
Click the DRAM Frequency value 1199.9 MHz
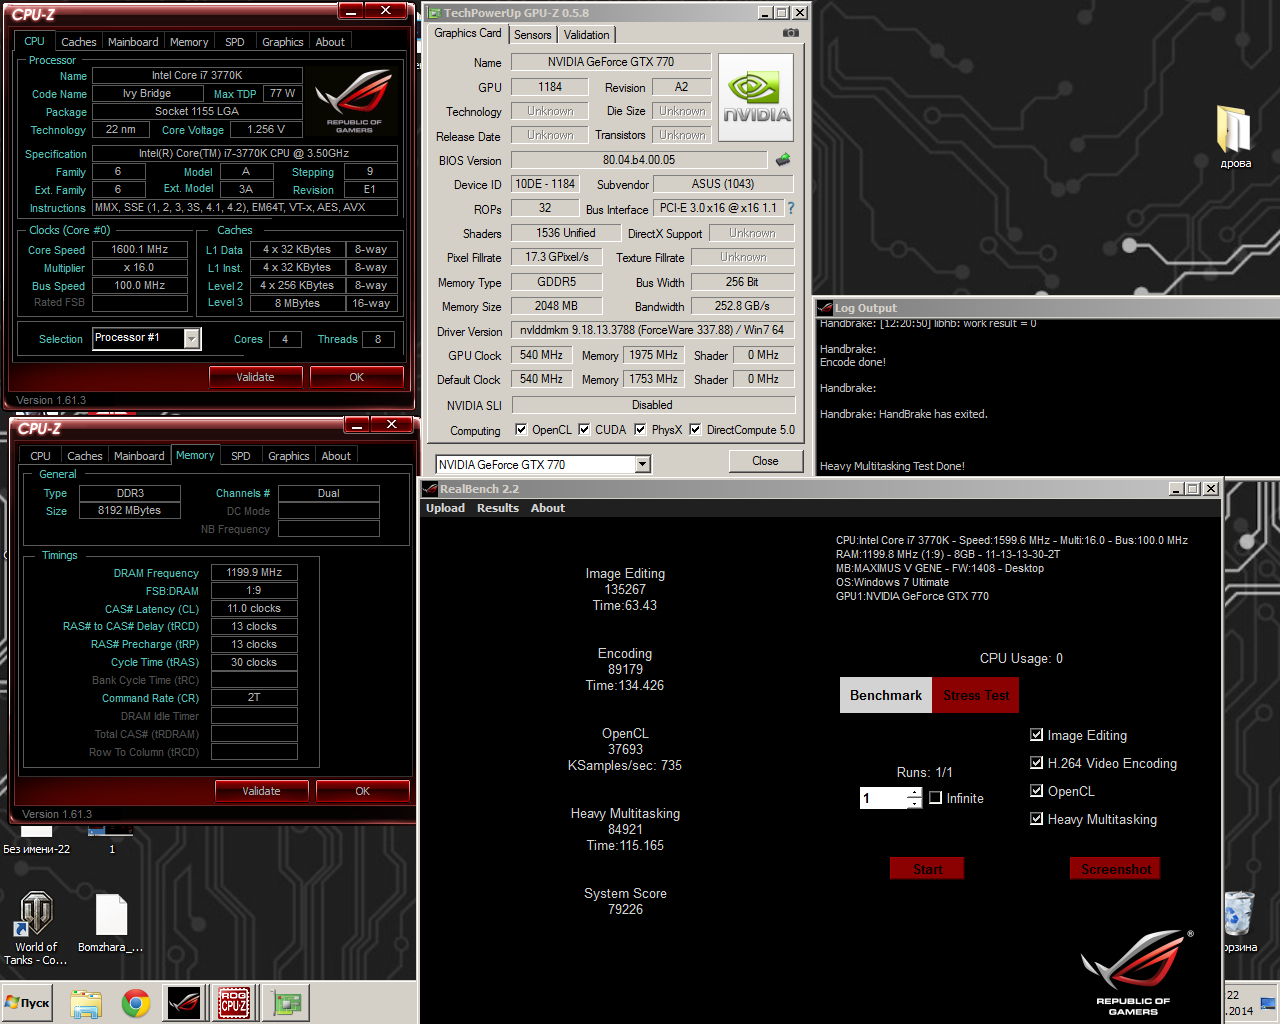[x=254, y=573]
